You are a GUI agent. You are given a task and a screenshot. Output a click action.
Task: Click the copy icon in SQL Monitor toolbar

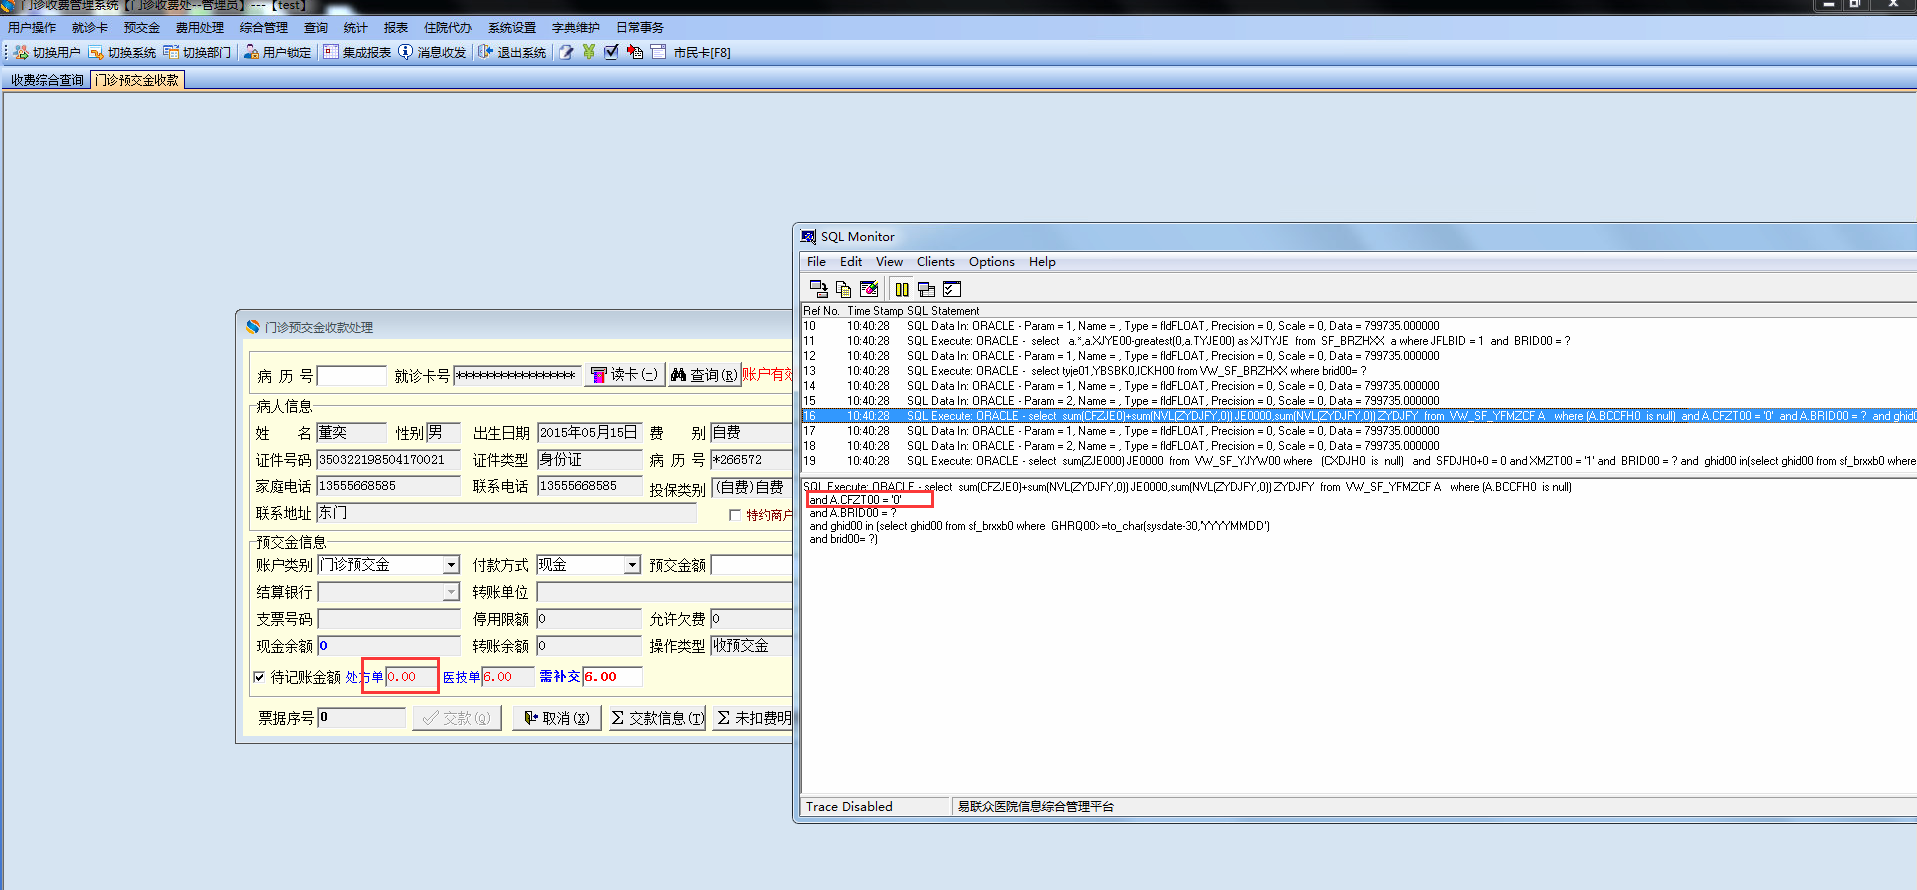[x=843, y=289]
